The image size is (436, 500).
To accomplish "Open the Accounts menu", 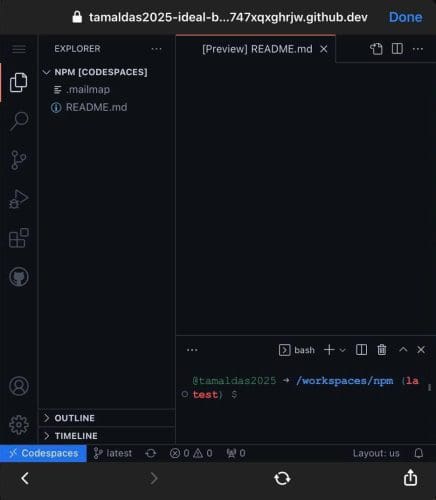I will pyautogui.click(x=19, y=386).
